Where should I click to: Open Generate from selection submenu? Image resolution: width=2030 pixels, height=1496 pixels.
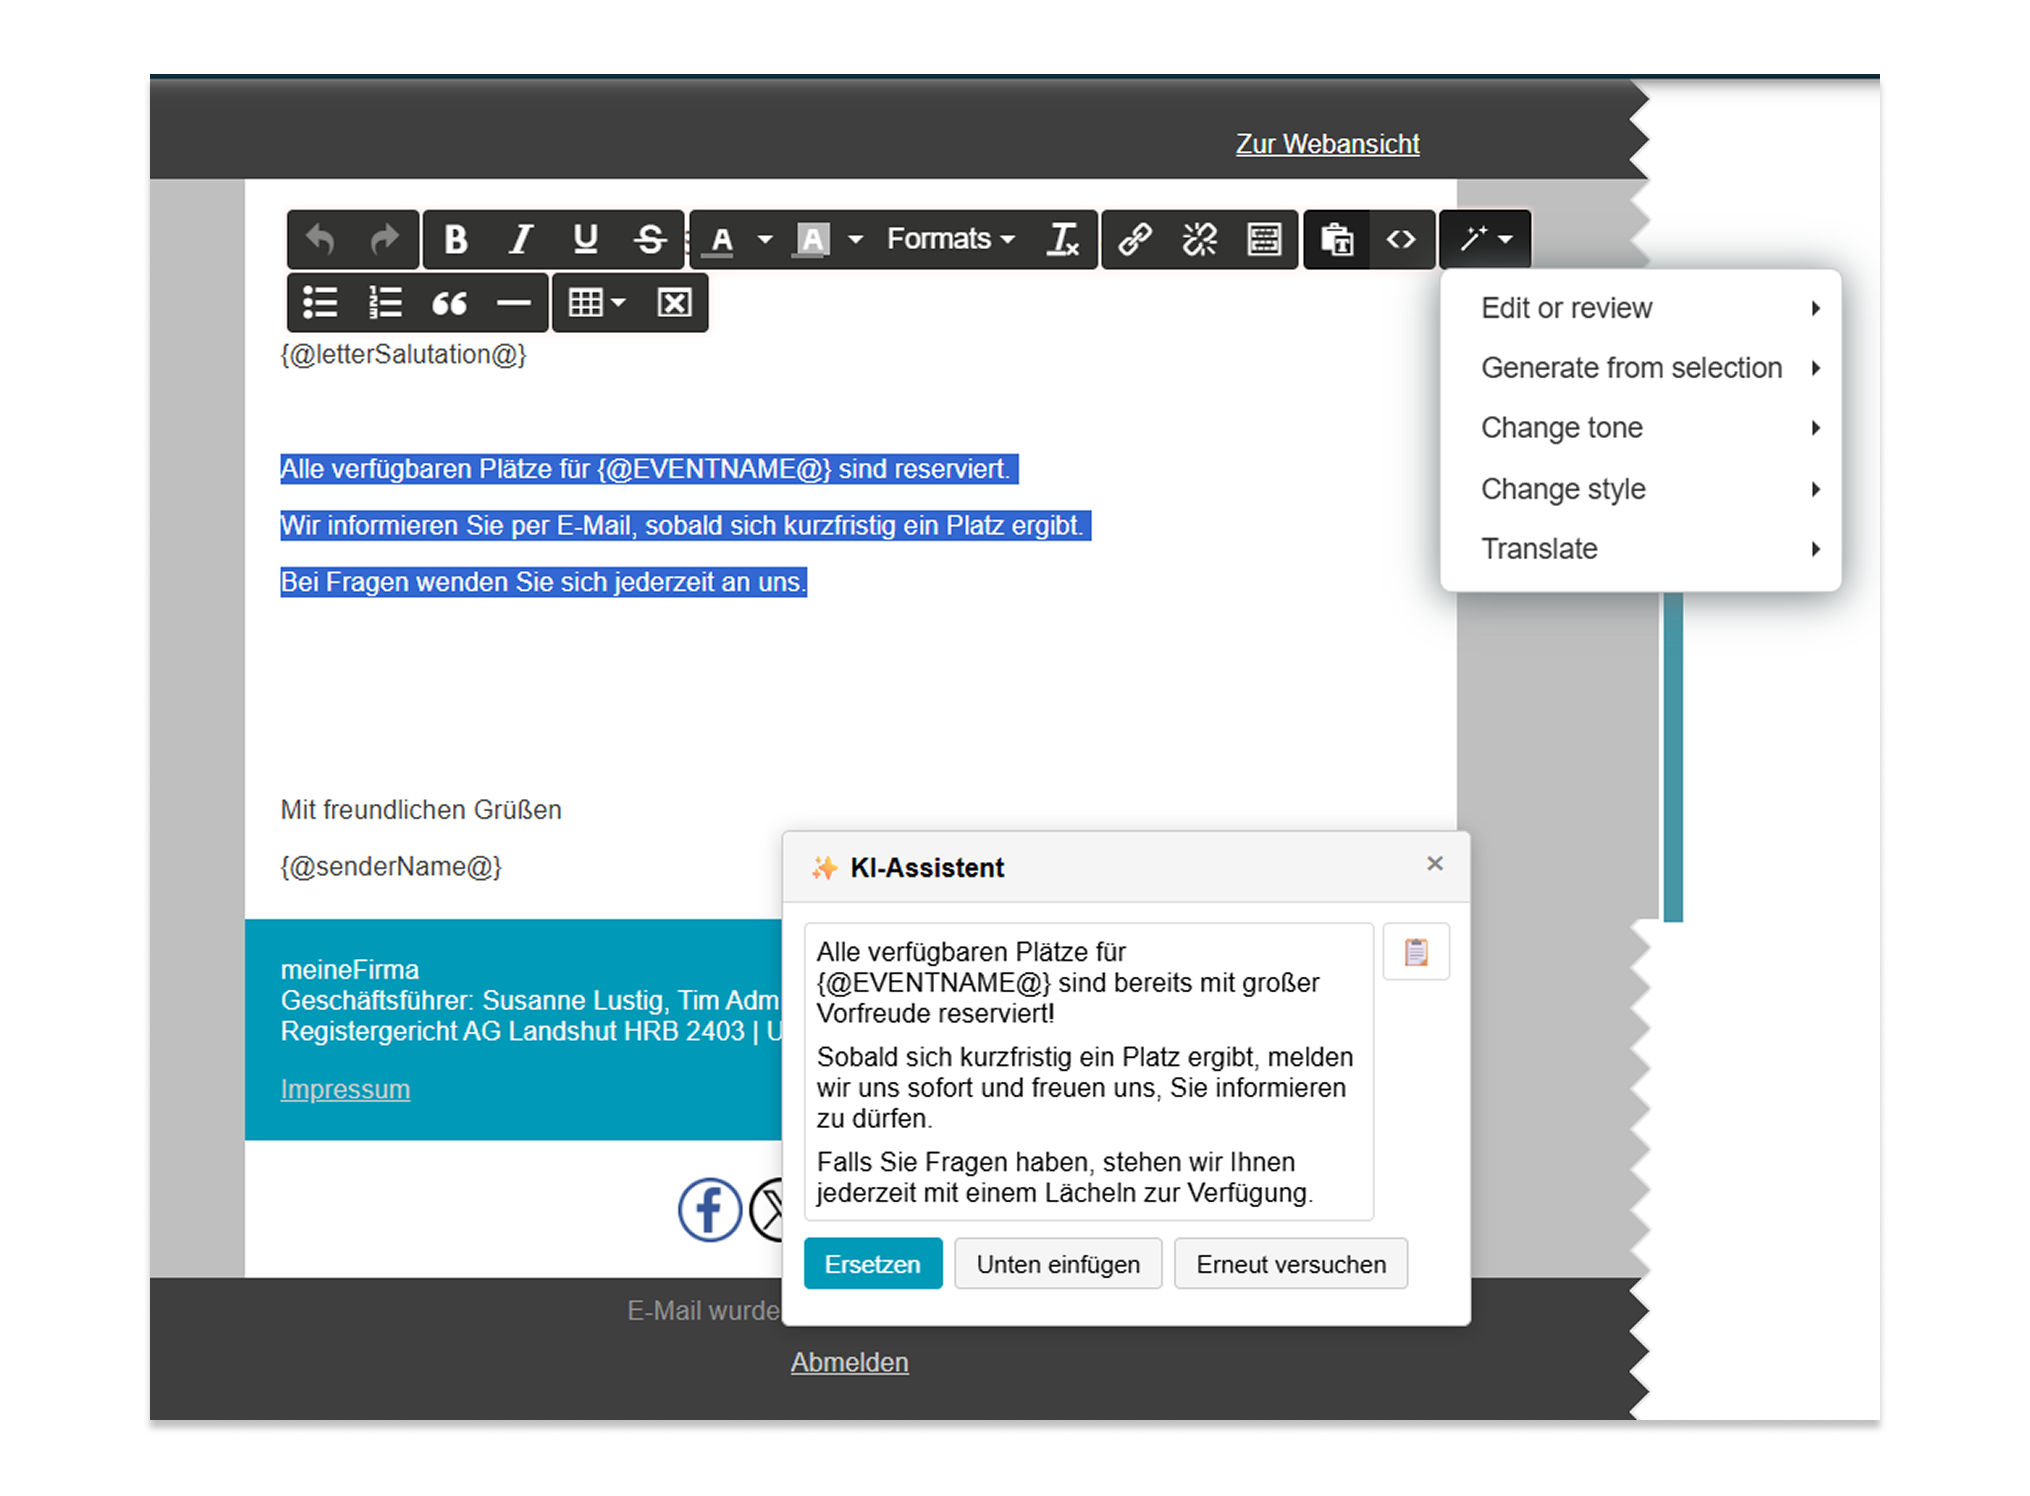(x=1640, y=368)
